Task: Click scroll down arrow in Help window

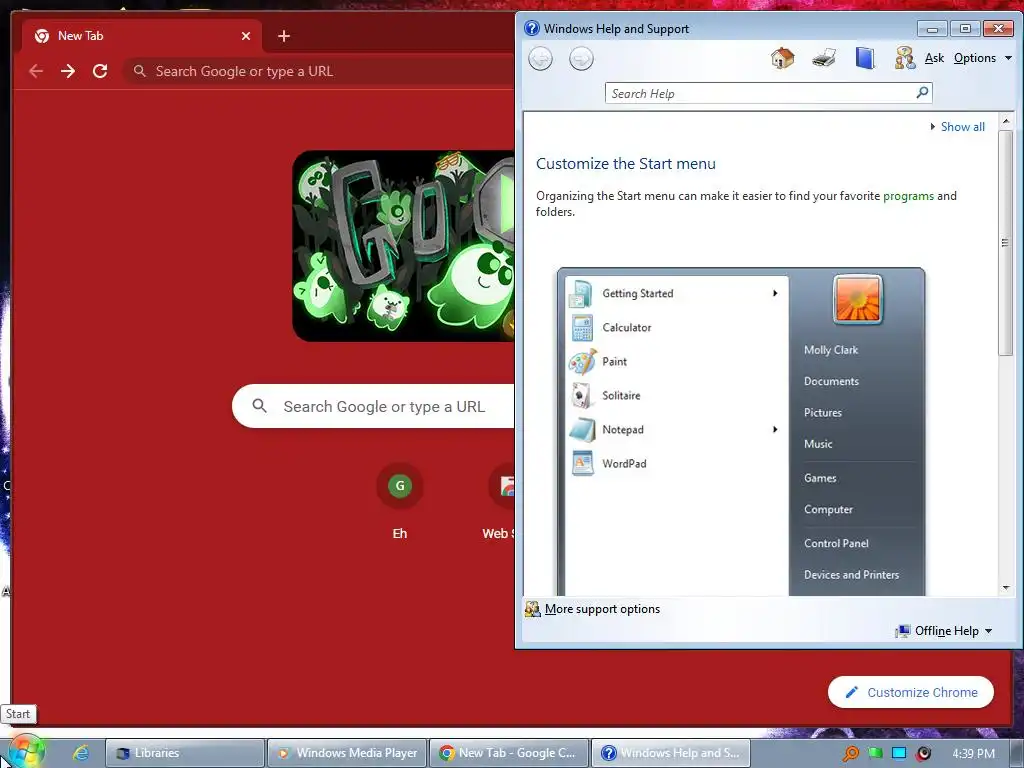Action: pos(1006,587)
